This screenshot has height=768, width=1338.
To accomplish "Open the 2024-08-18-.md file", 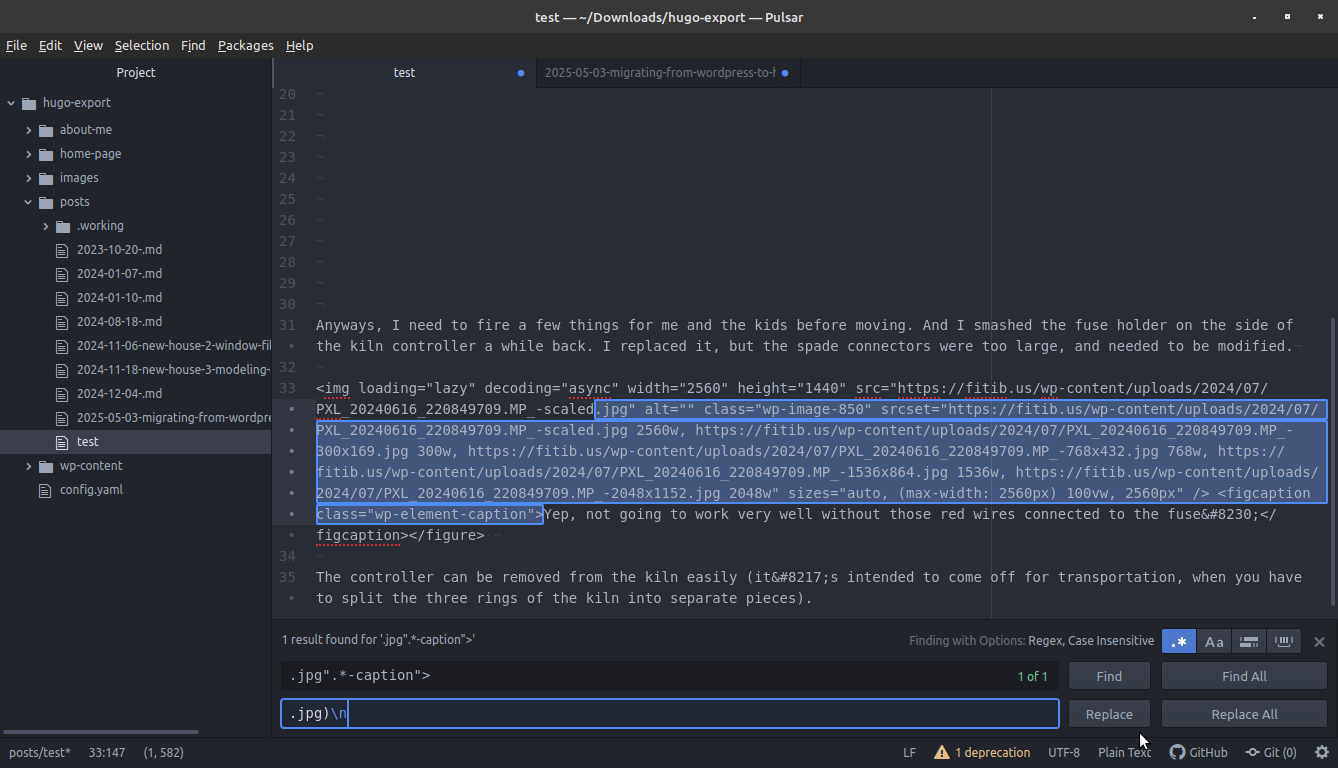I will (119, 322).
